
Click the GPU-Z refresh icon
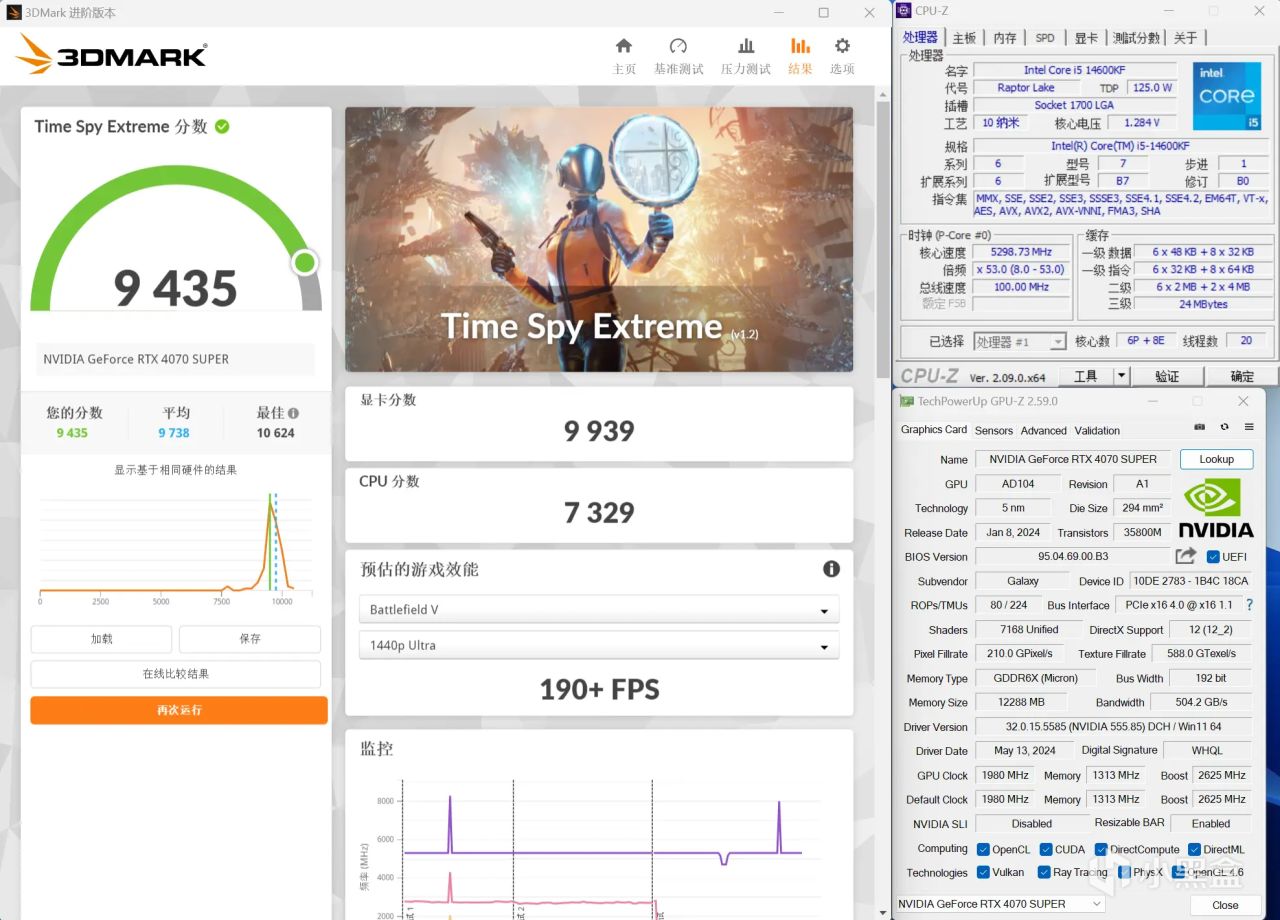(1224, 427)
